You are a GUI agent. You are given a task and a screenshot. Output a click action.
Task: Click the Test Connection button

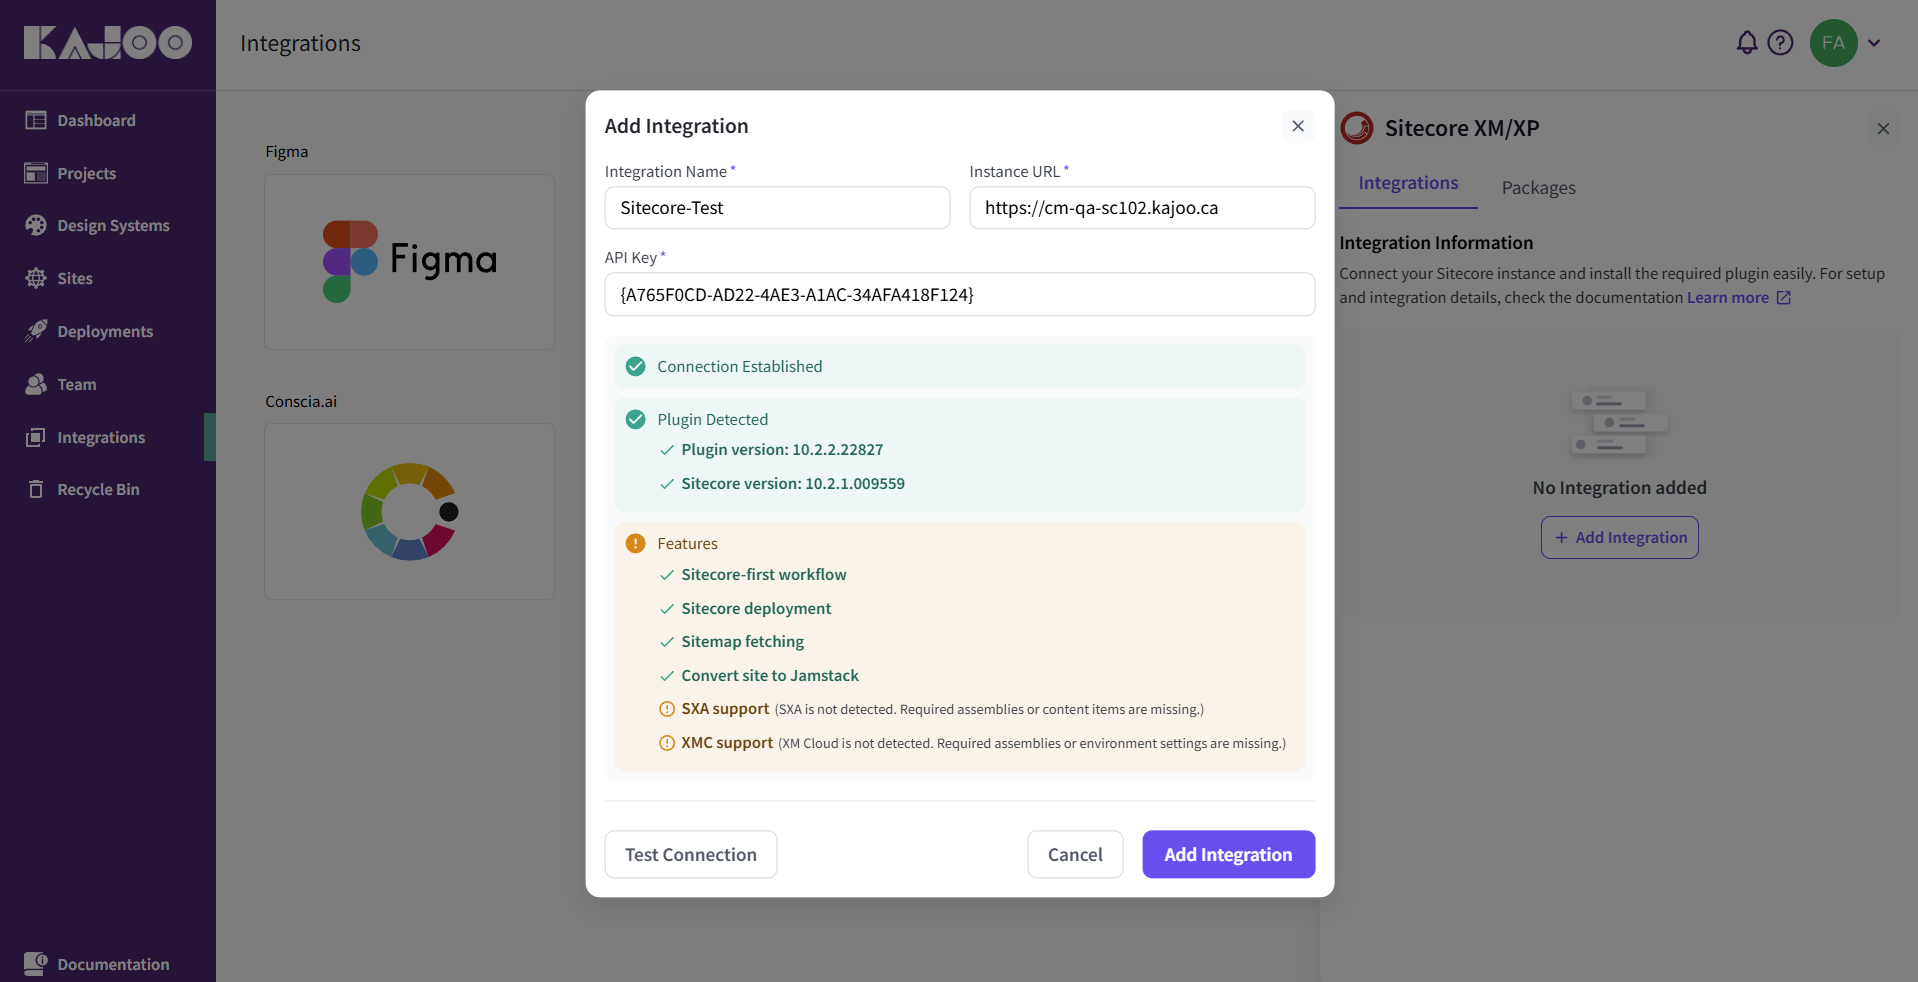691,854
